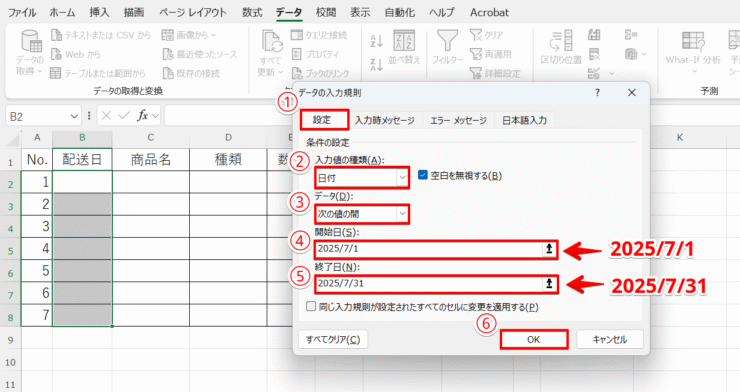
Task: Switch to Settings (設定) dialog tab
Action: (323, 120)
